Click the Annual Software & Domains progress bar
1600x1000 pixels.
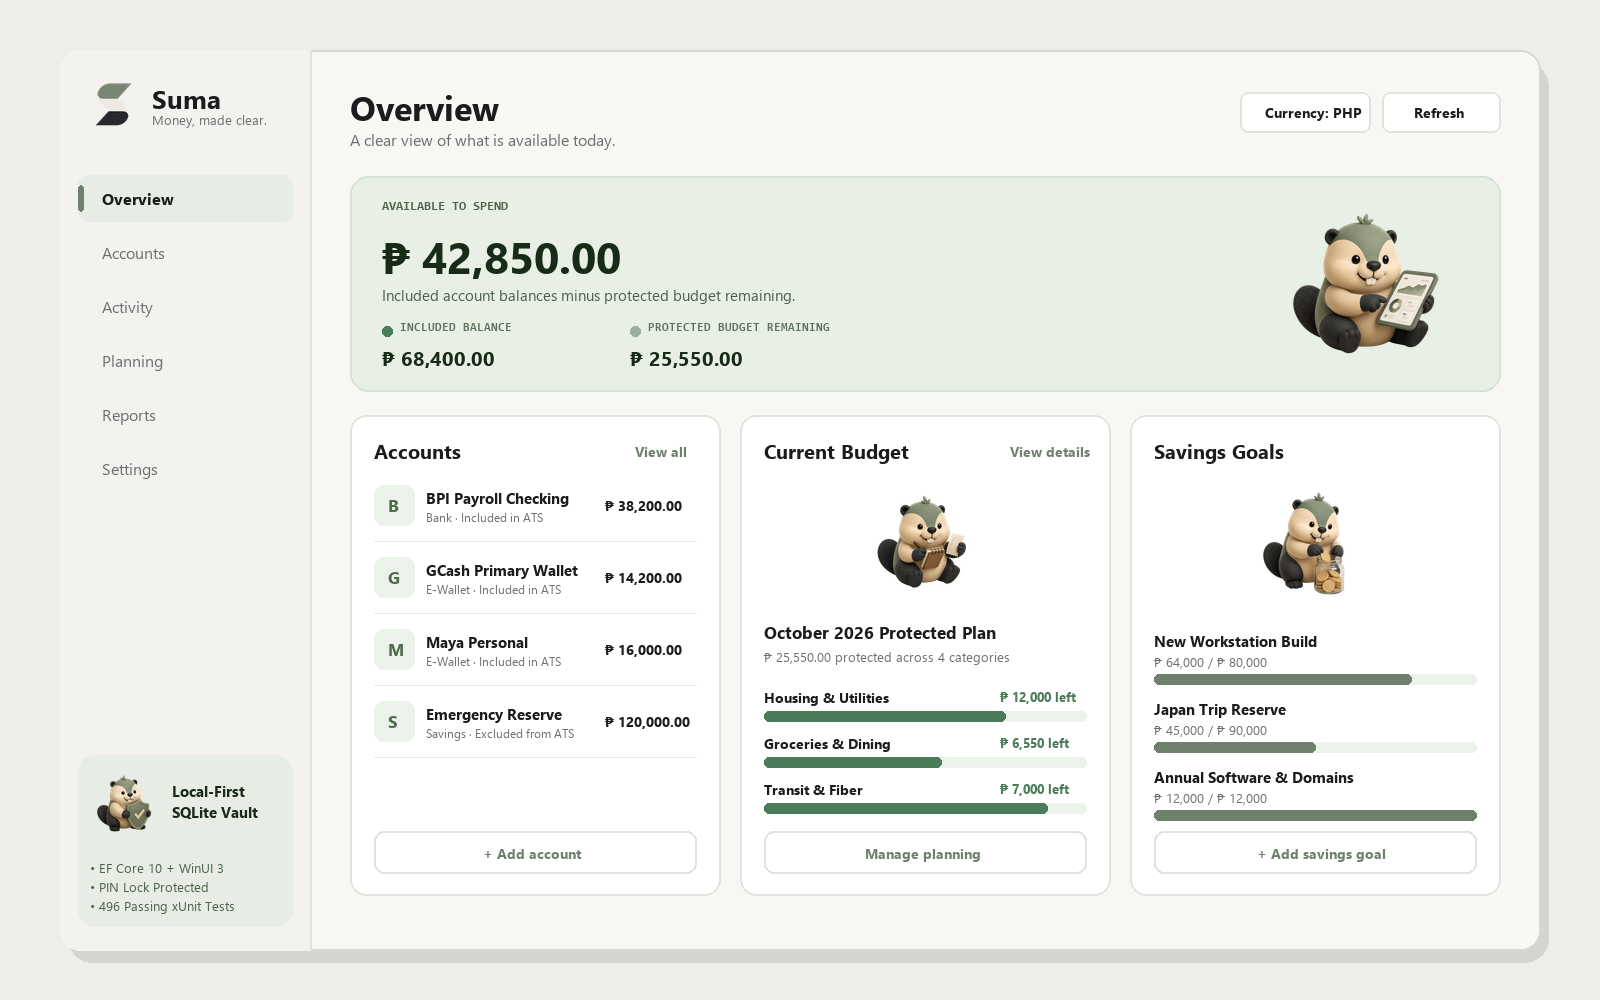[1315, 815]
